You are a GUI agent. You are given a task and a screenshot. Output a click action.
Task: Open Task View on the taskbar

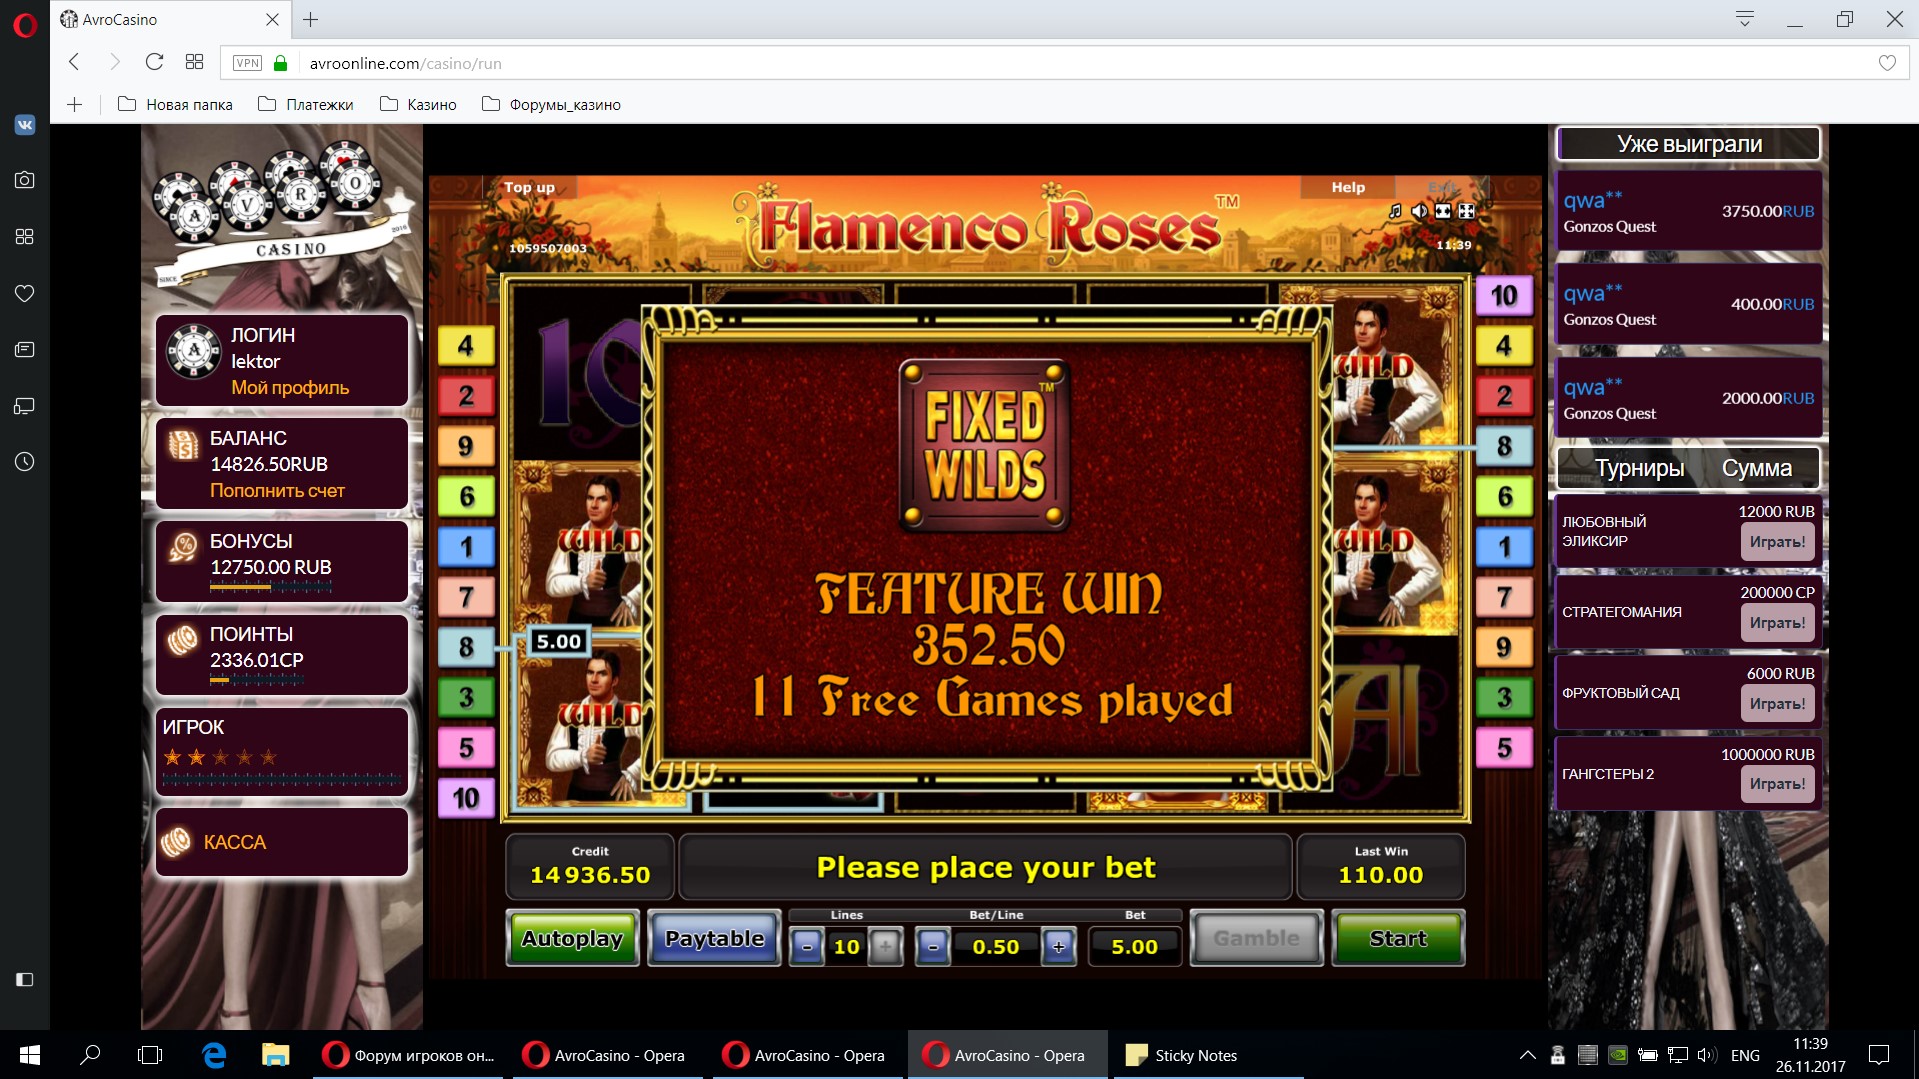(150, 1055)
